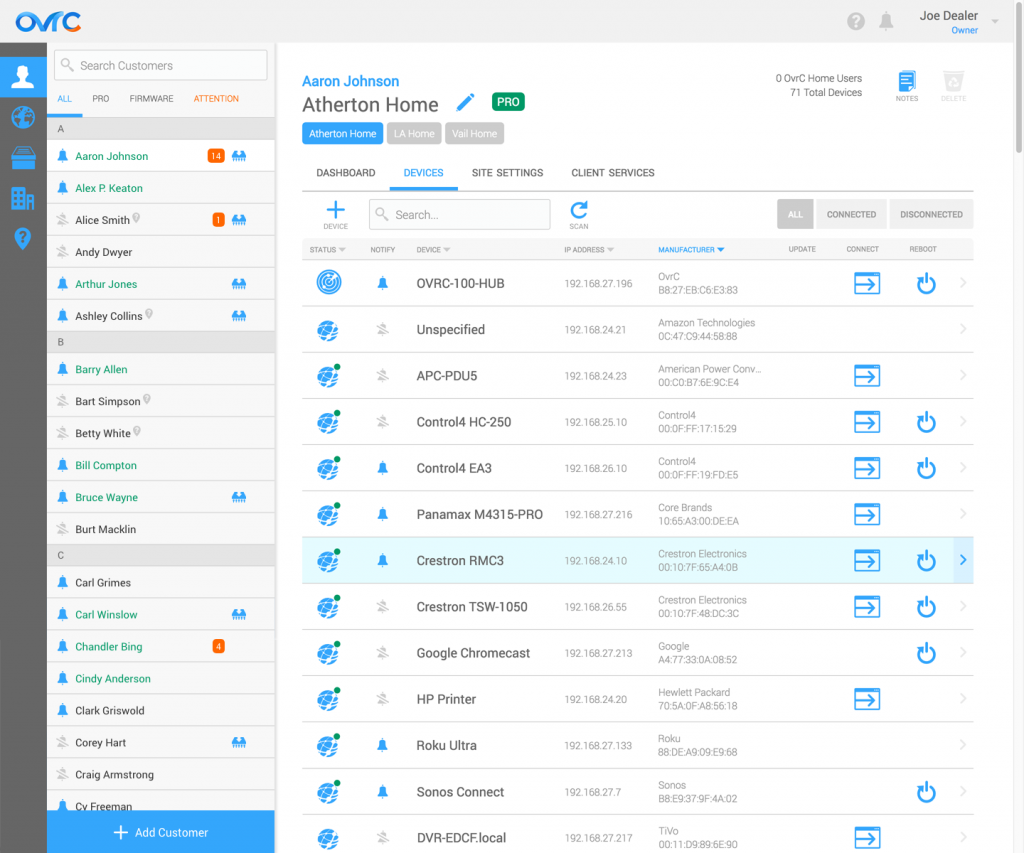Filter customers by PRO tab

tap(101, 99)
